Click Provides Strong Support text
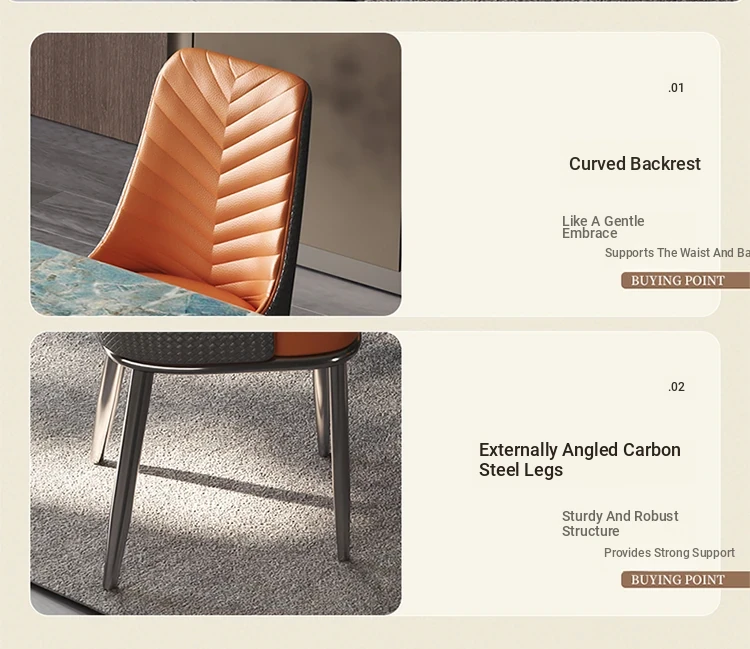750x649 pixels. pyautogui.click(x=669, y=553)
